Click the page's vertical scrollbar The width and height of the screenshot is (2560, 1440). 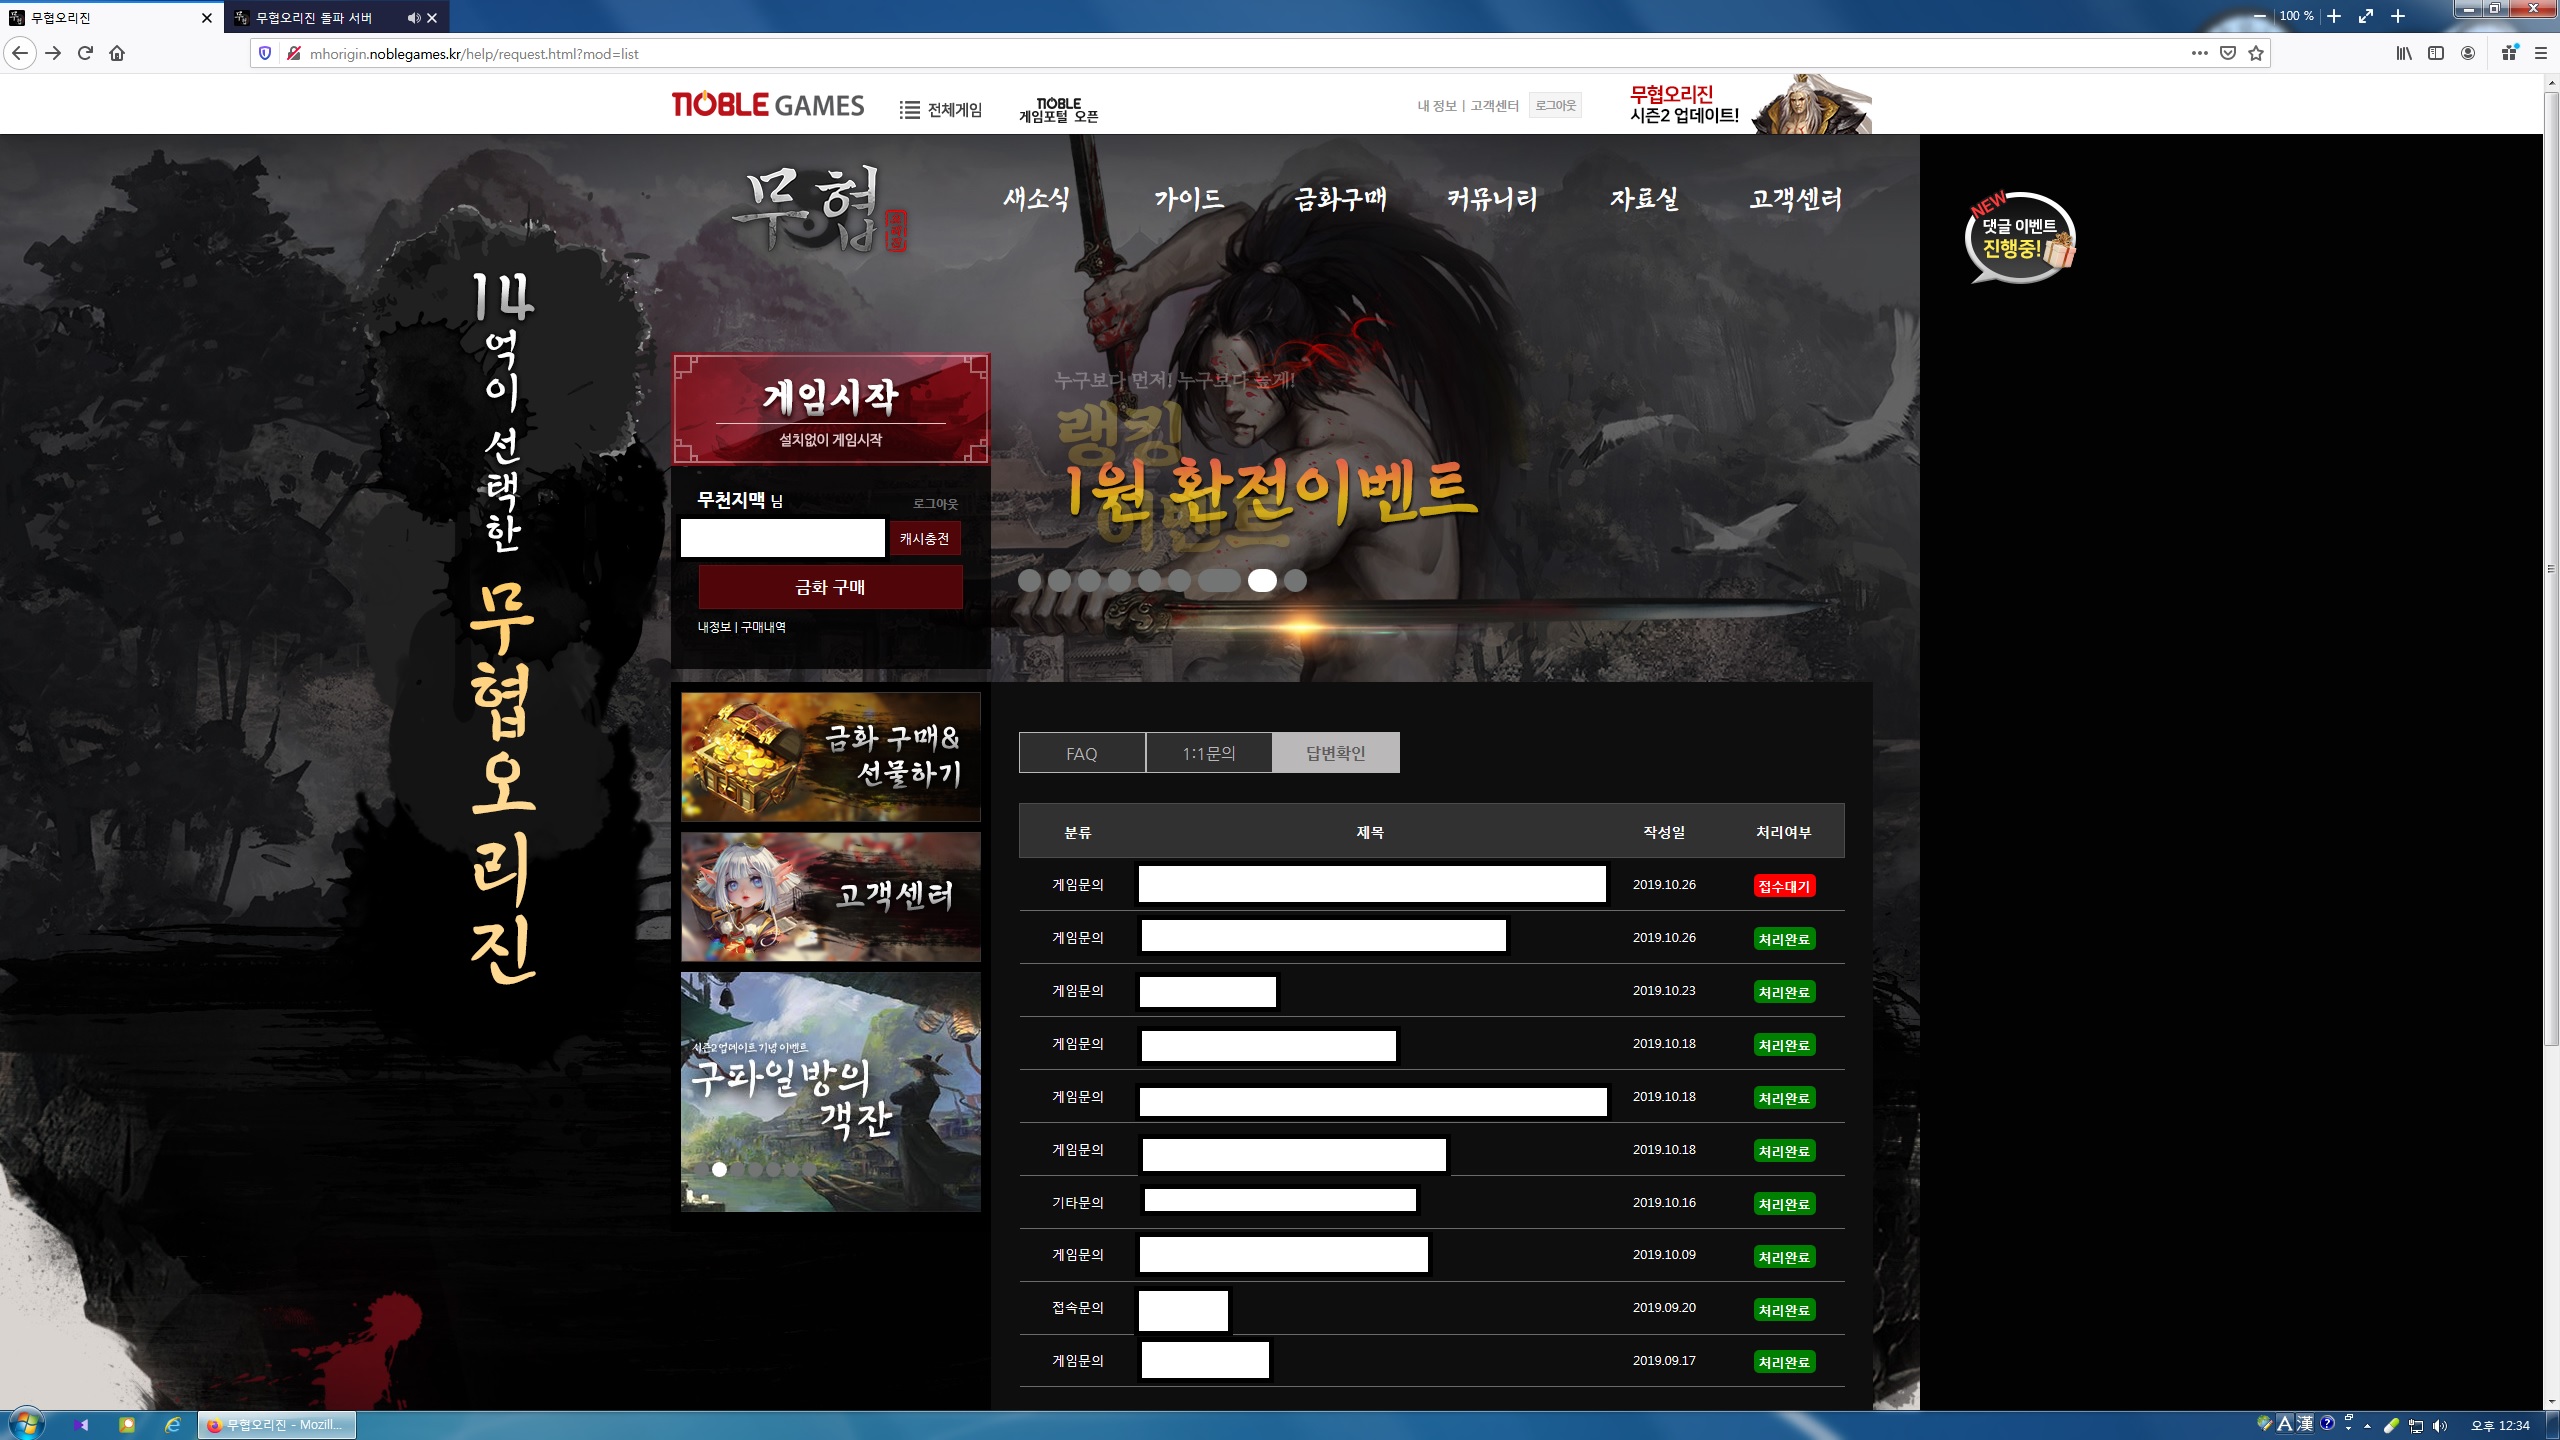click(2551, 570)
